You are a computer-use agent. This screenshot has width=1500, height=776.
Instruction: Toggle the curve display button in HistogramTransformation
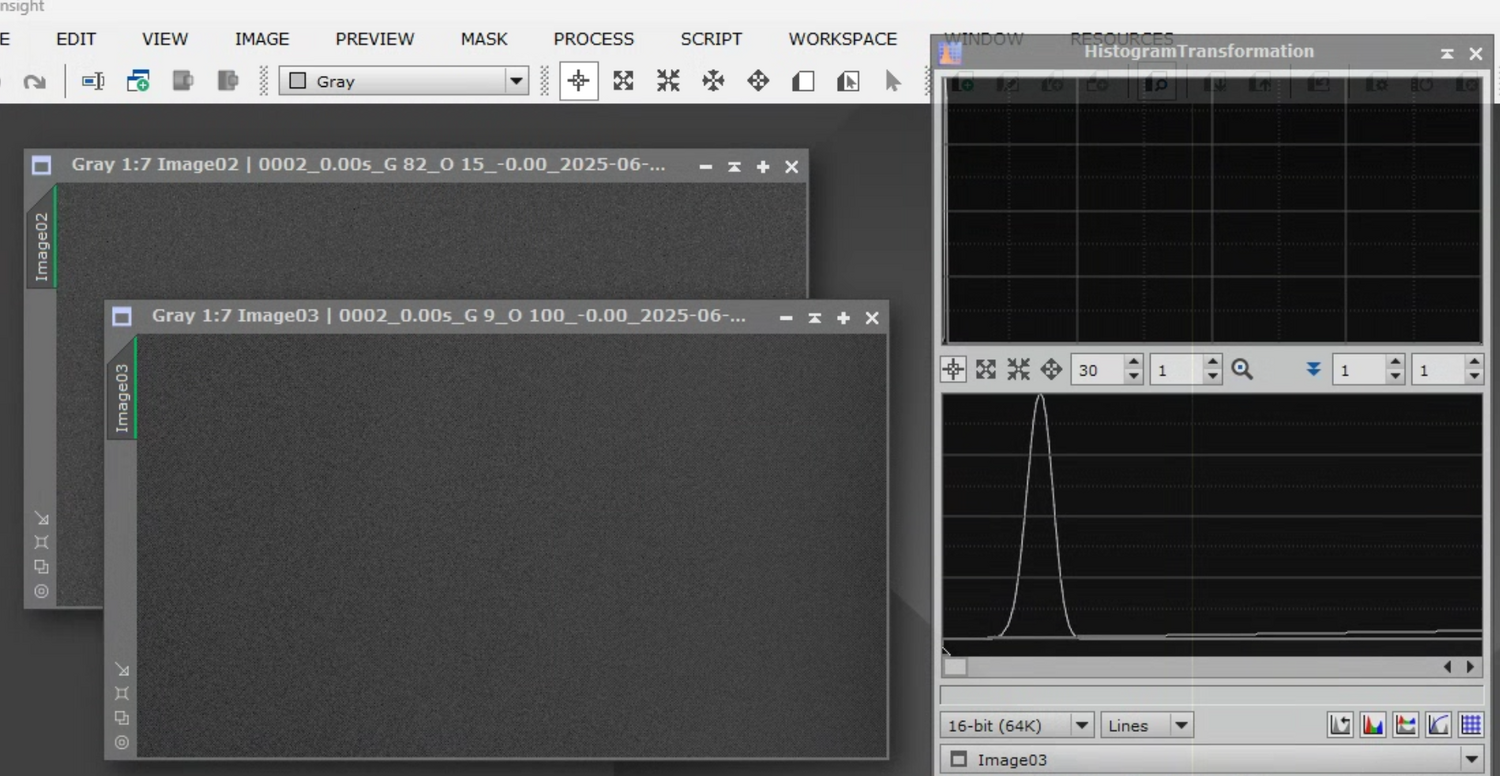1438,726
